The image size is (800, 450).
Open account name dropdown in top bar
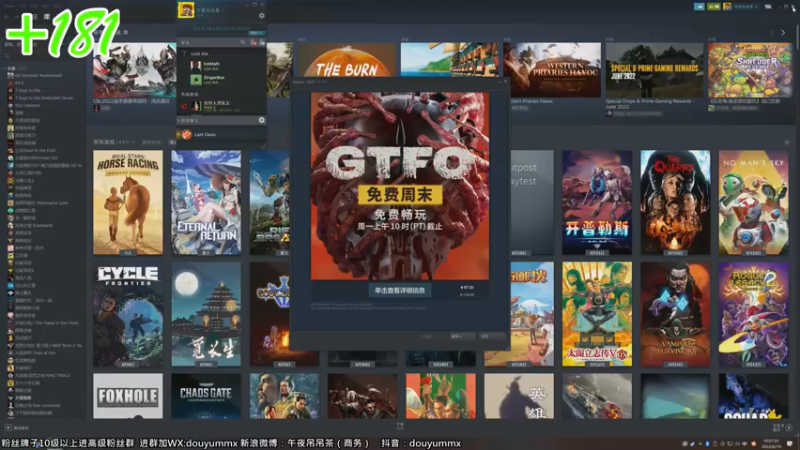(x=745, y=7)
